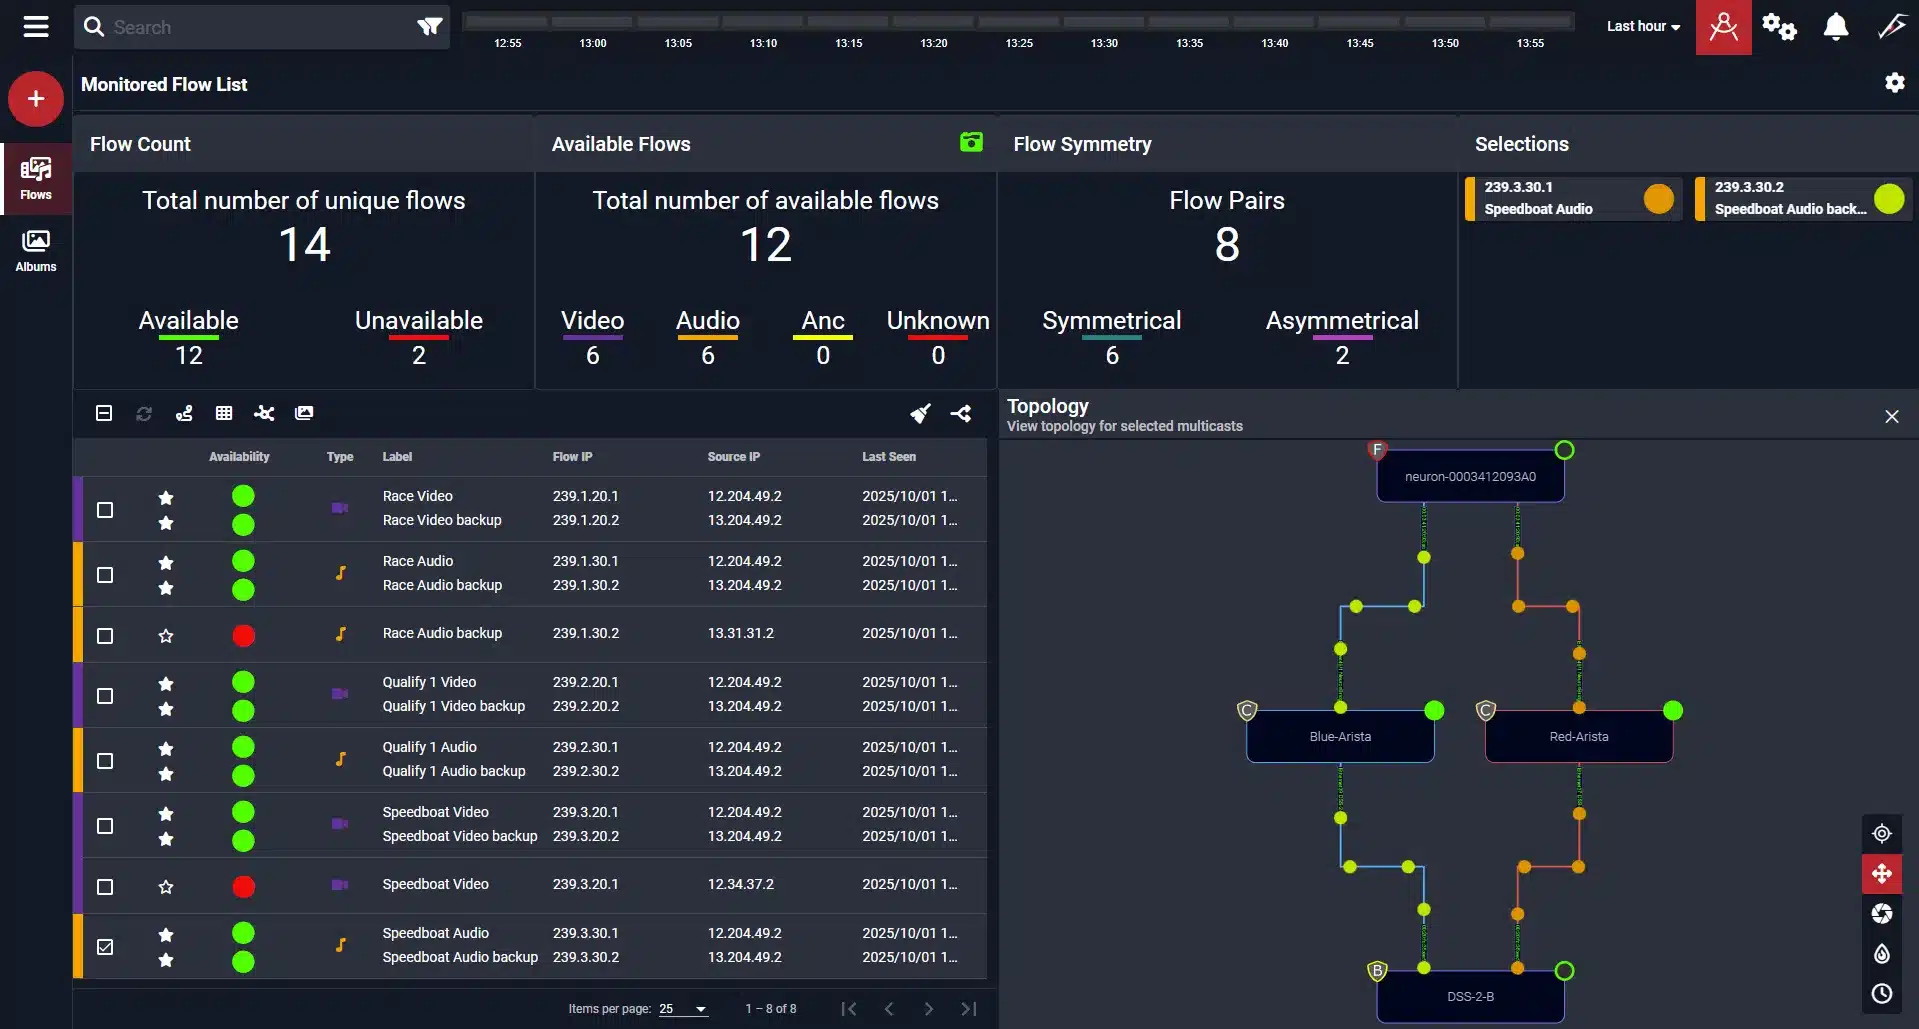
Task: Toggle favorite star for unavailable Speedboat Video
Action: coord(166,887)
